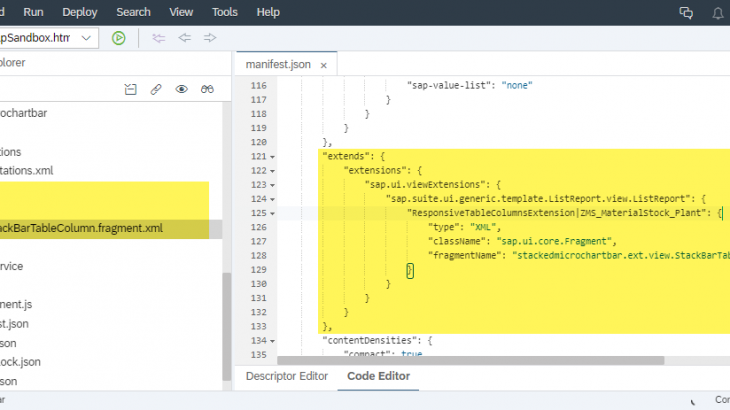The height and width of the screenshot is (410, 730).
Task: Collapse the code fold at line 123
Action: click(272, 186)
